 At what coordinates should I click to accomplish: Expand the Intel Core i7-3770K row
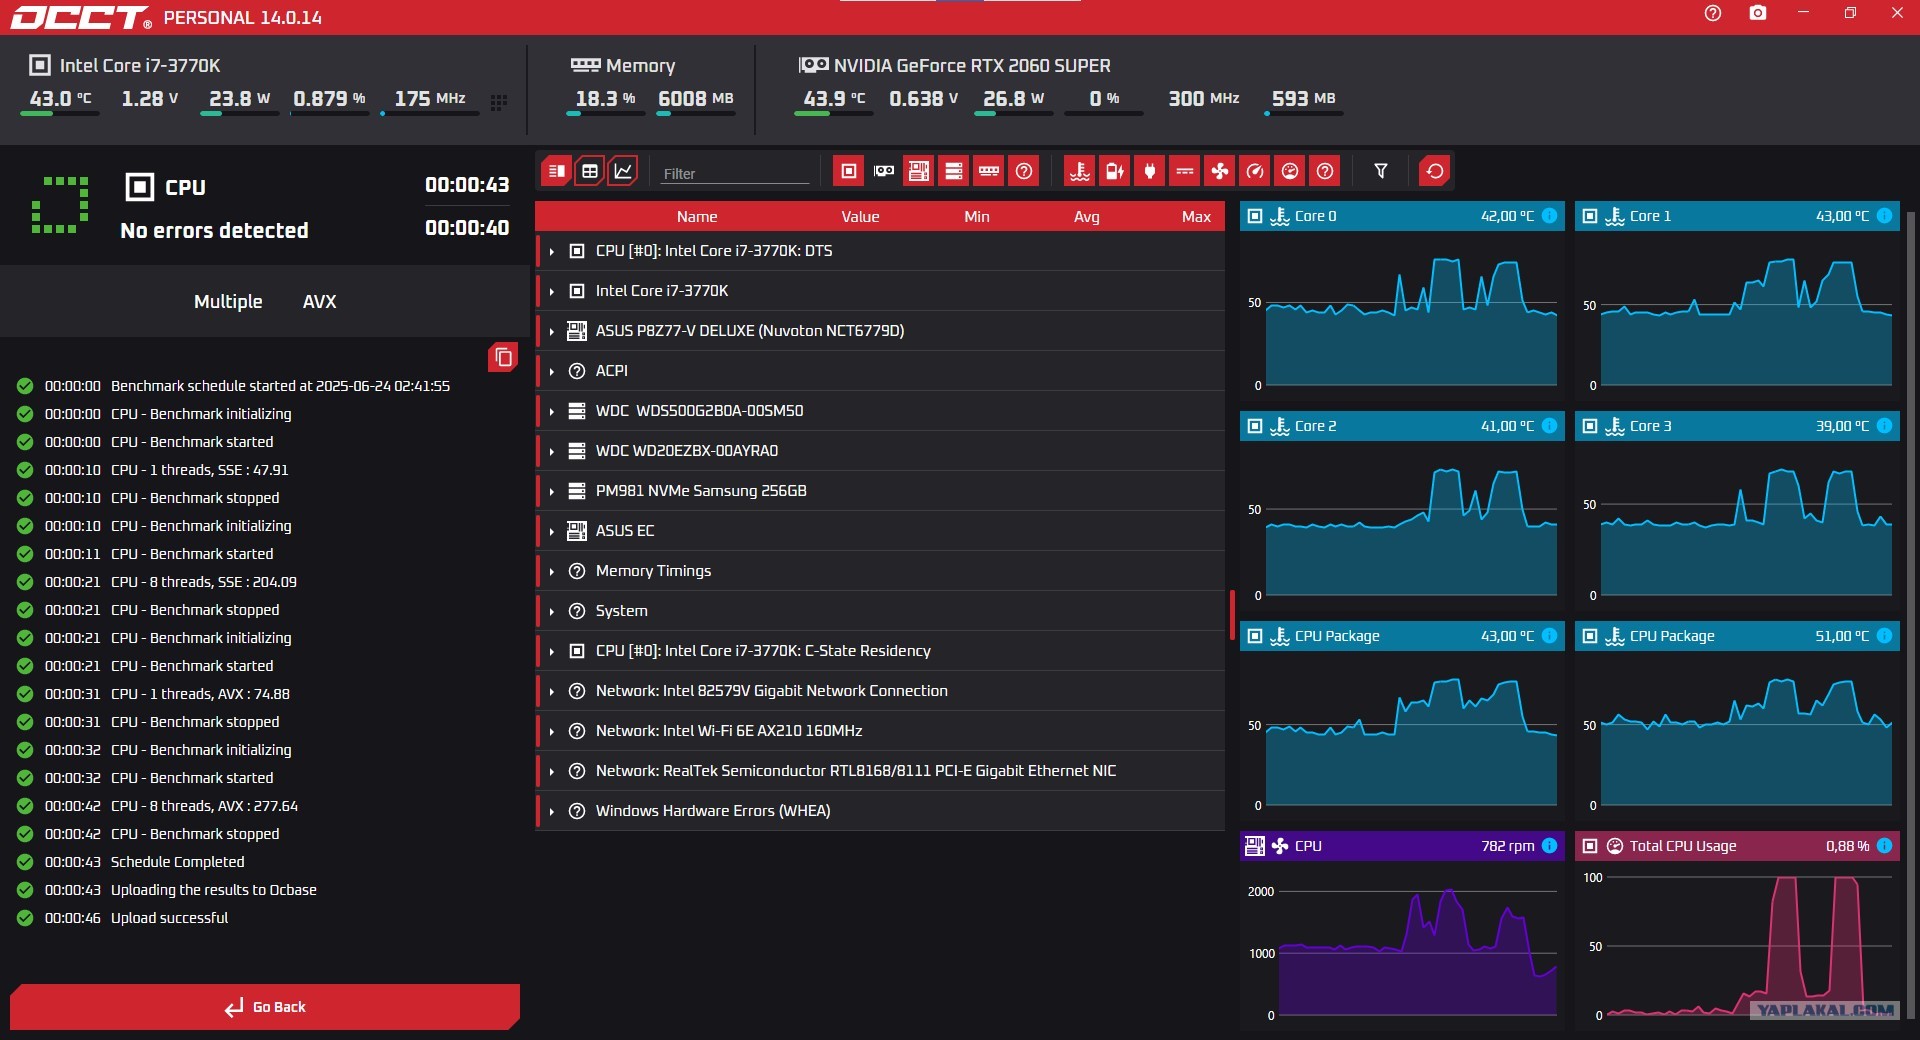pyautogui.click(x=551, y=291)
